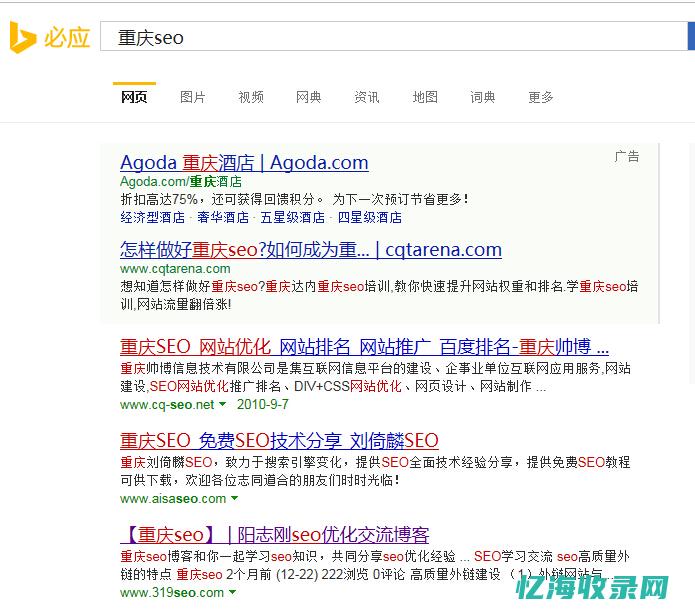This screenshot has height=609, width=695.
Task: Expand the arrow next to www.cq-seo.net
Action: point(223,404)
